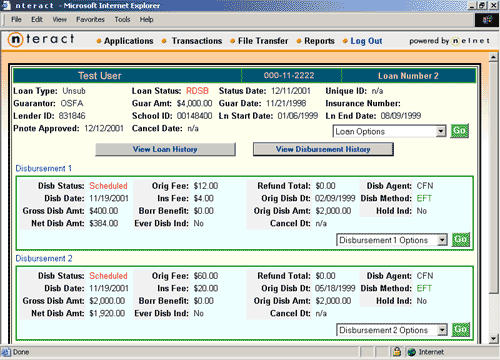Click Ins Fee value $4.00

(204, 199)
